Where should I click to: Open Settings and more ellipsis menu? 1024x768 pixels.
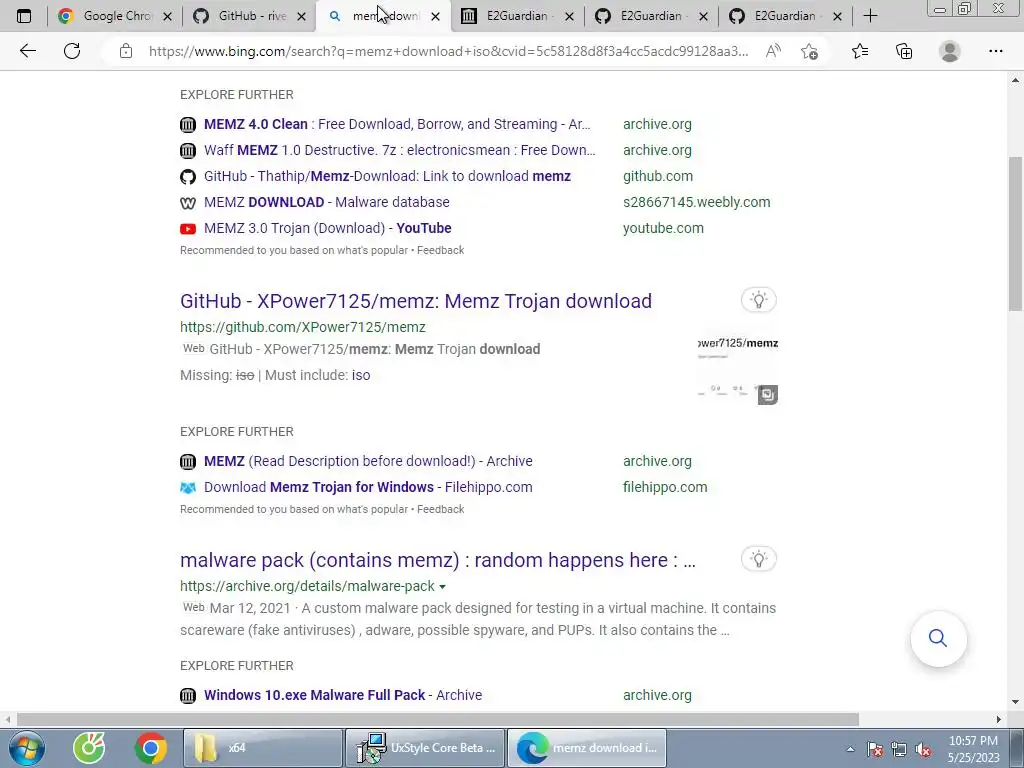(x=995, y=51)
